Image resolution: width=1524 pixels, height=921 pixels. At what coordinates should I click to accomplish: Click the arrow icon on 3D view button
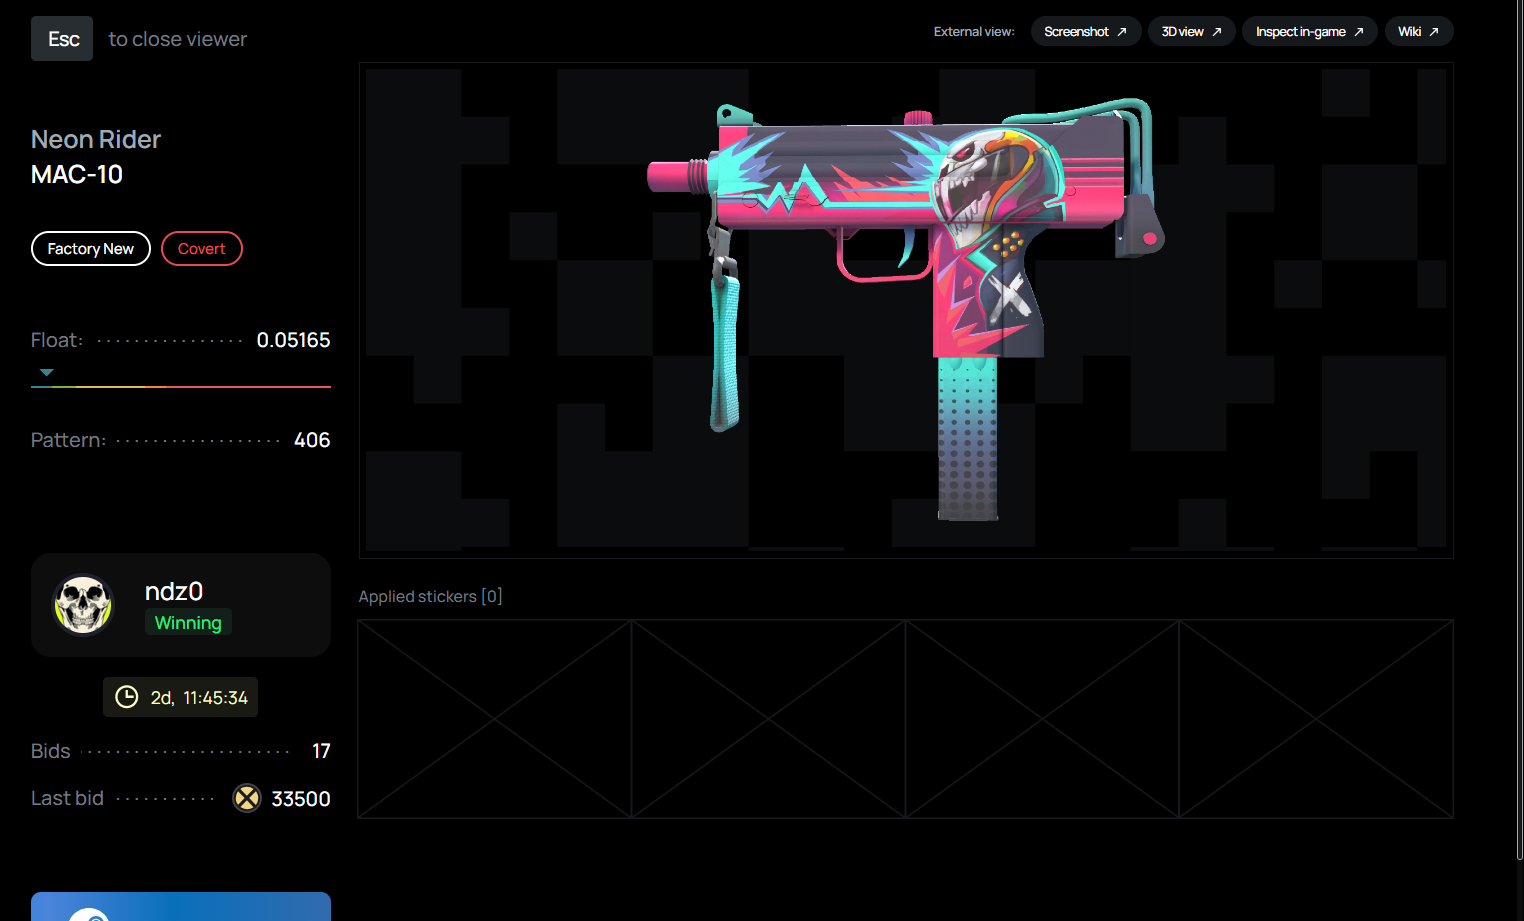pyautogui.click(x=1217, y=32)
